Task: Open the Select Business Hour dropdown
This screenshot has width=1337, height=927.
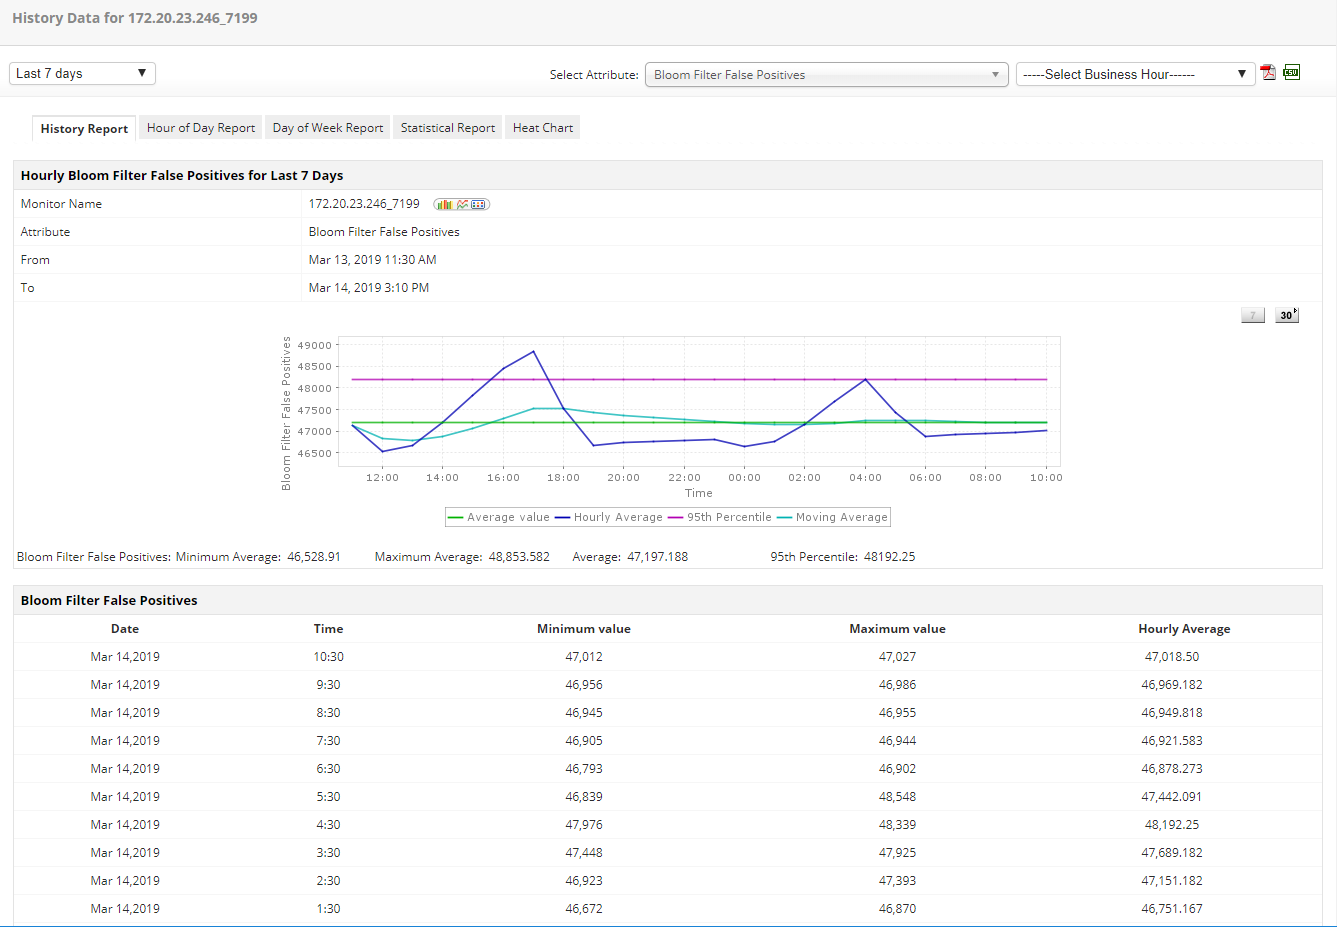Action: coord(1135,75)
